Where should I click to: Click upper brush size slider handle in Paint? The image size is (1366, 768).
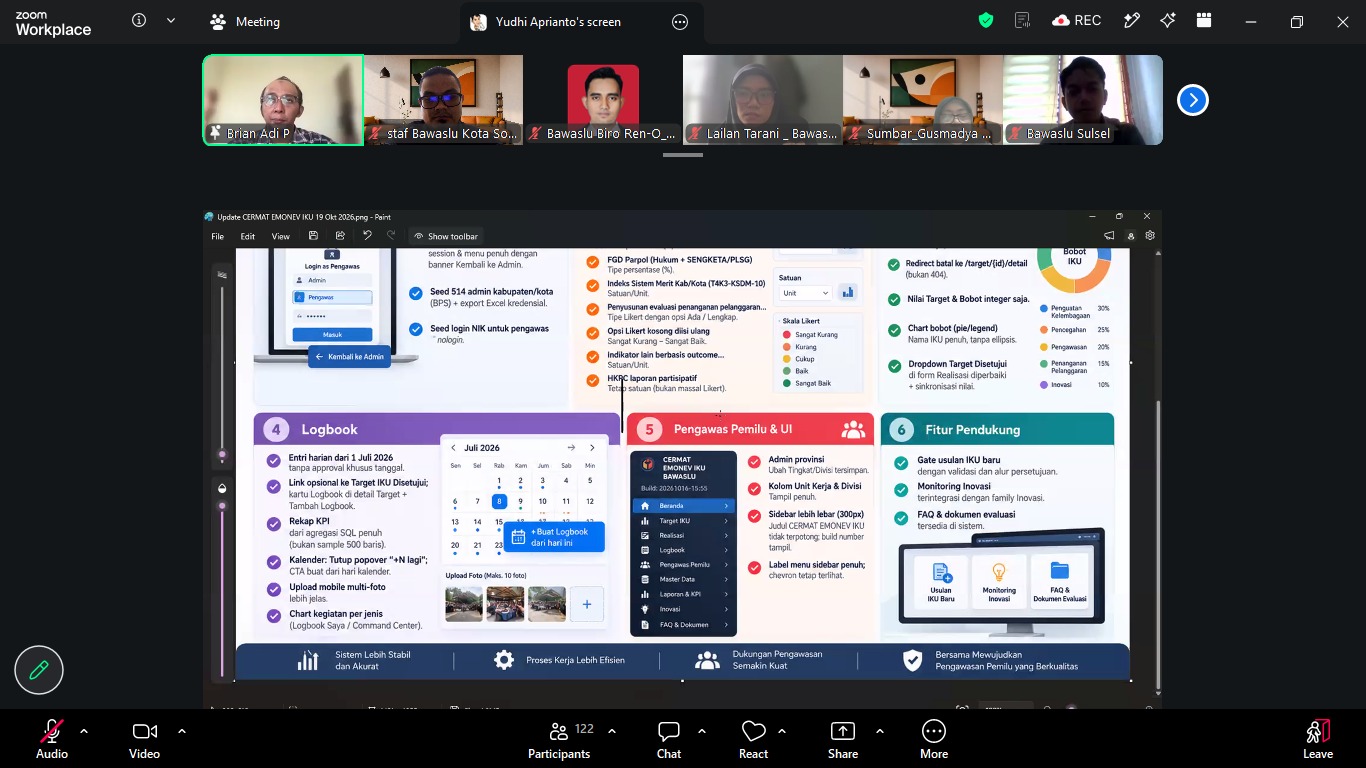[222, 456]
